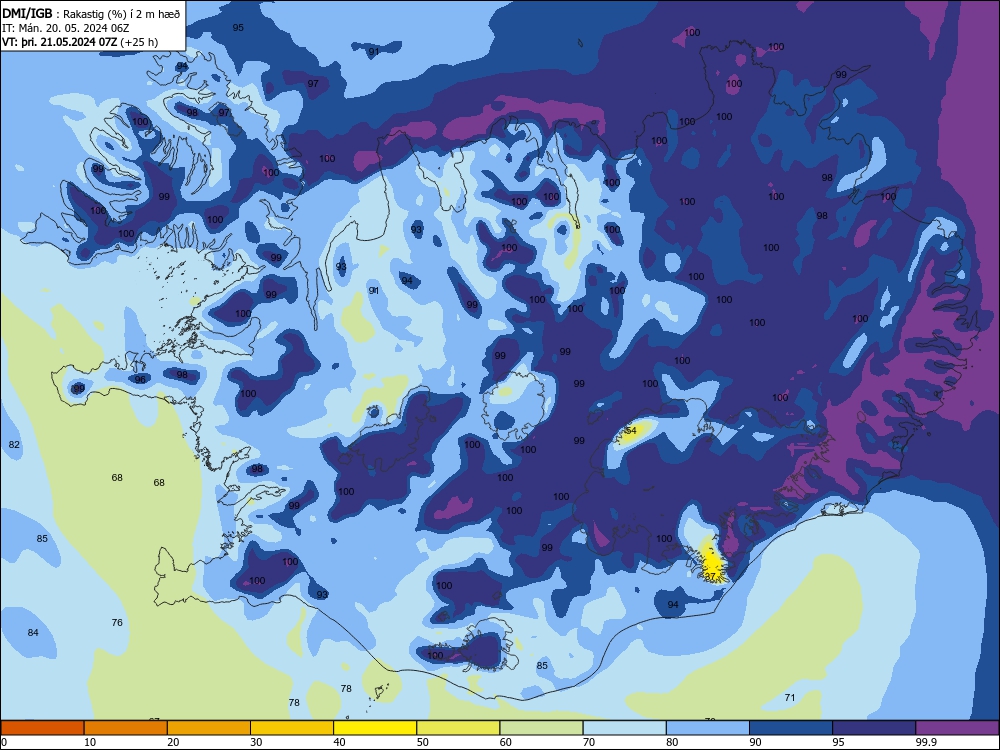1000x750 pixels.
Task: Click the legend tick label '0'
Action: tap(4, 742)
